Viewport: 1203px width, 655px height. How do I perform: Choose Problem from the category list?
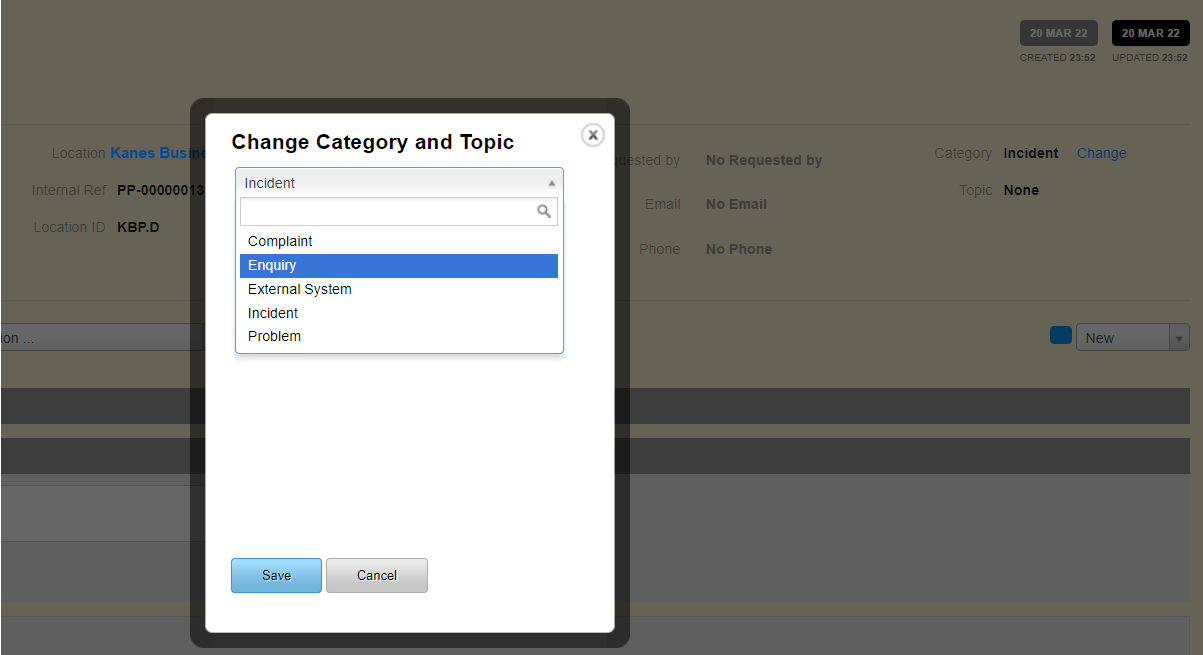point(274,336)
